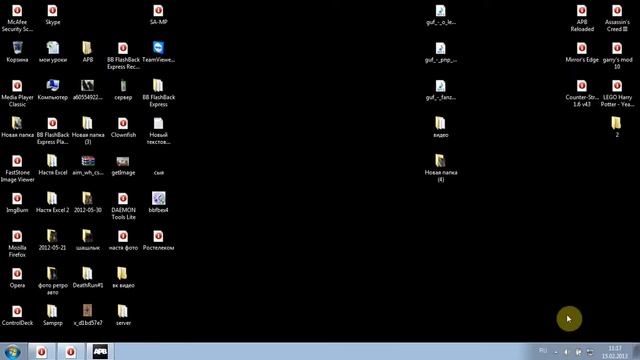Select the guf_-_fanz audio file
This screenshot has width=640, height=360.
click(440, 90)
